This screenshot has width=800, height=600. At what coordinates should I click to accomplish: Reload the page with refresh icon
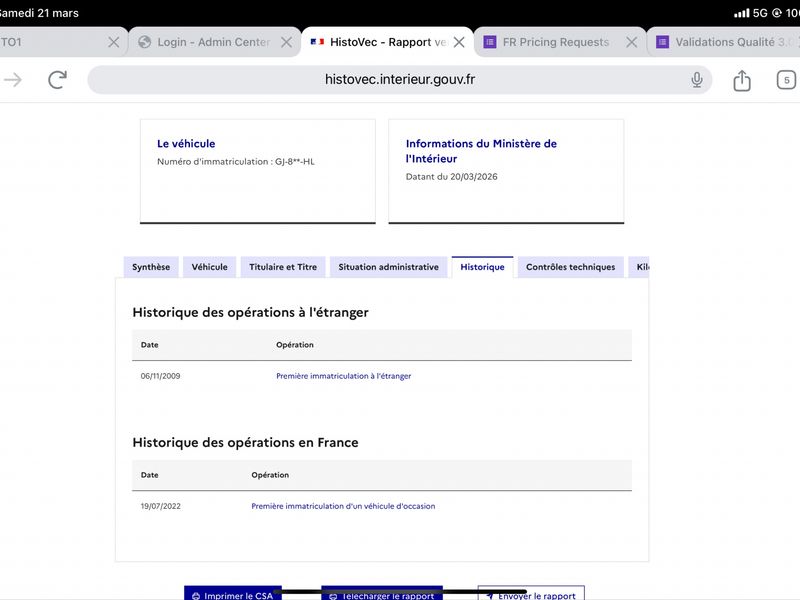[x=57, y=80]
